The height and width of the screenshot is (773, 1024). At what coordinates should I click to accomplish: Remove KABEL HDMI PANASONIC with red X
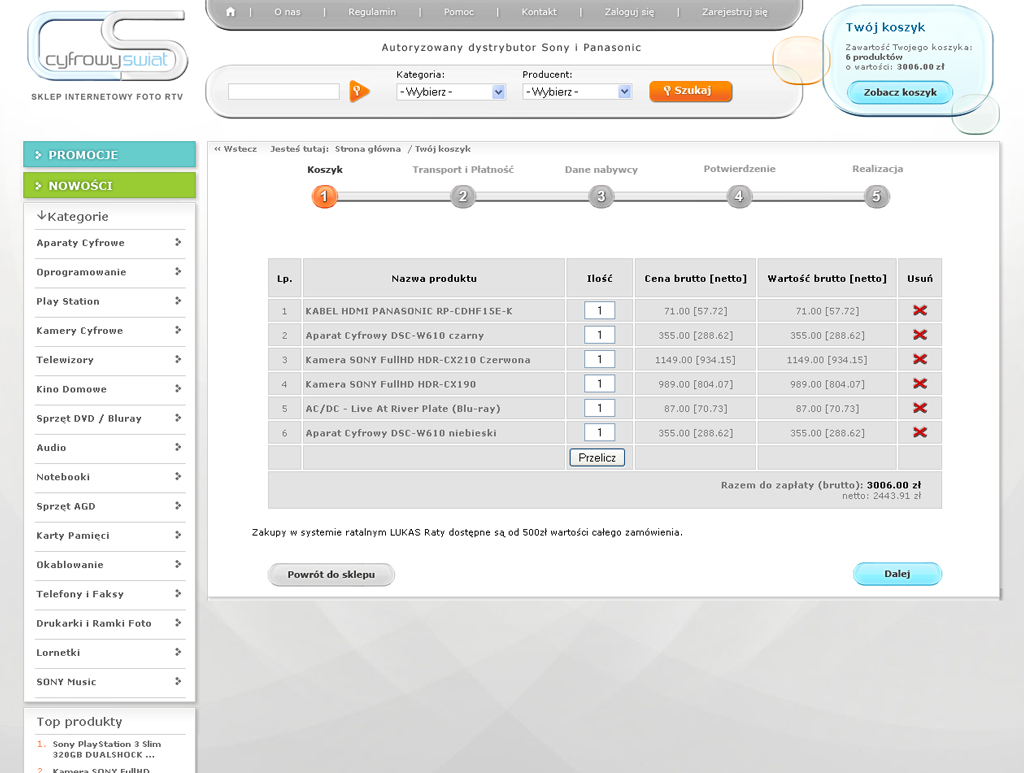pos(919,310)
